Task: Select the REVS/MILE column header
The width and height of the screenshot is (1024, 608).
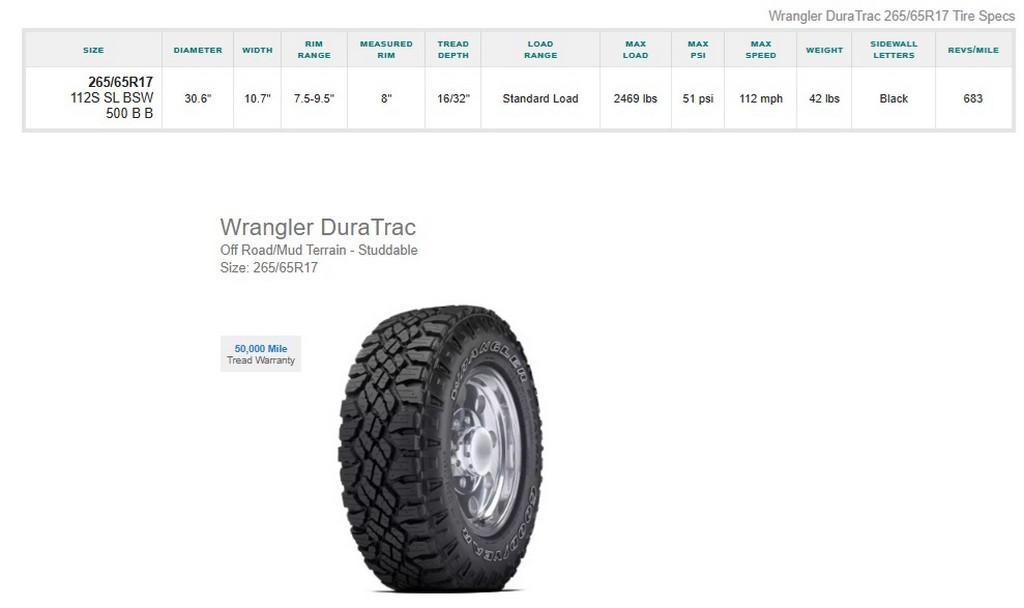Action: pyautogui.click(x=973, y=50)
